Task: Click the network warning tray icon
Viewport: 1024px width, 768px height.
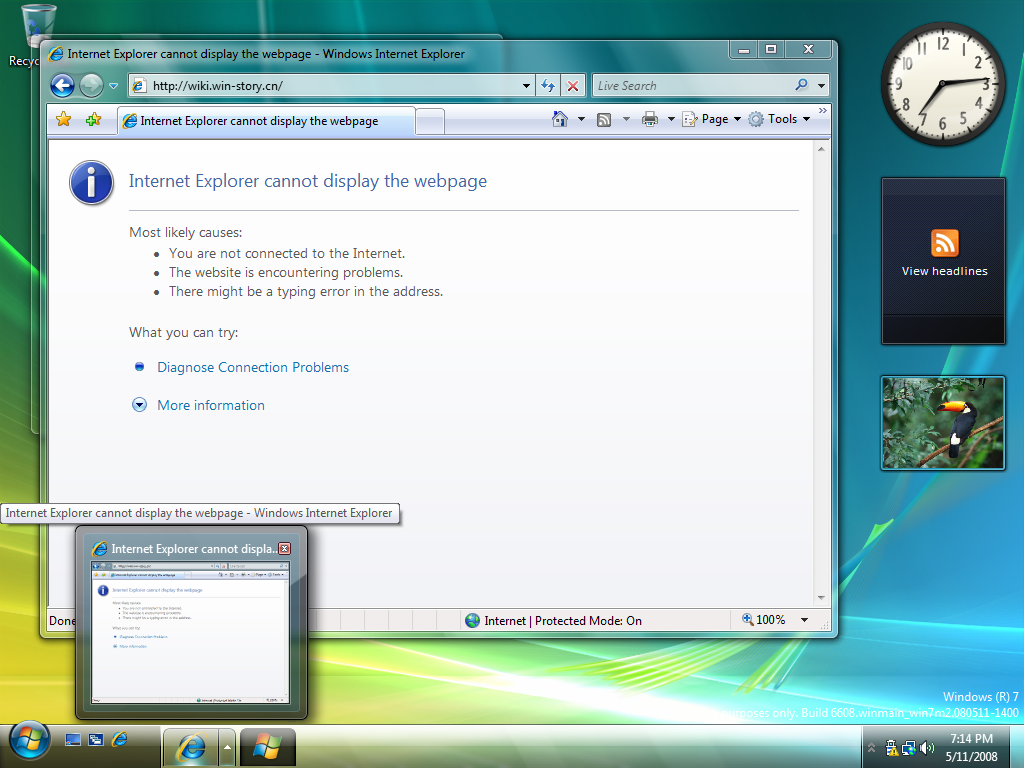Action: point(891,748)
